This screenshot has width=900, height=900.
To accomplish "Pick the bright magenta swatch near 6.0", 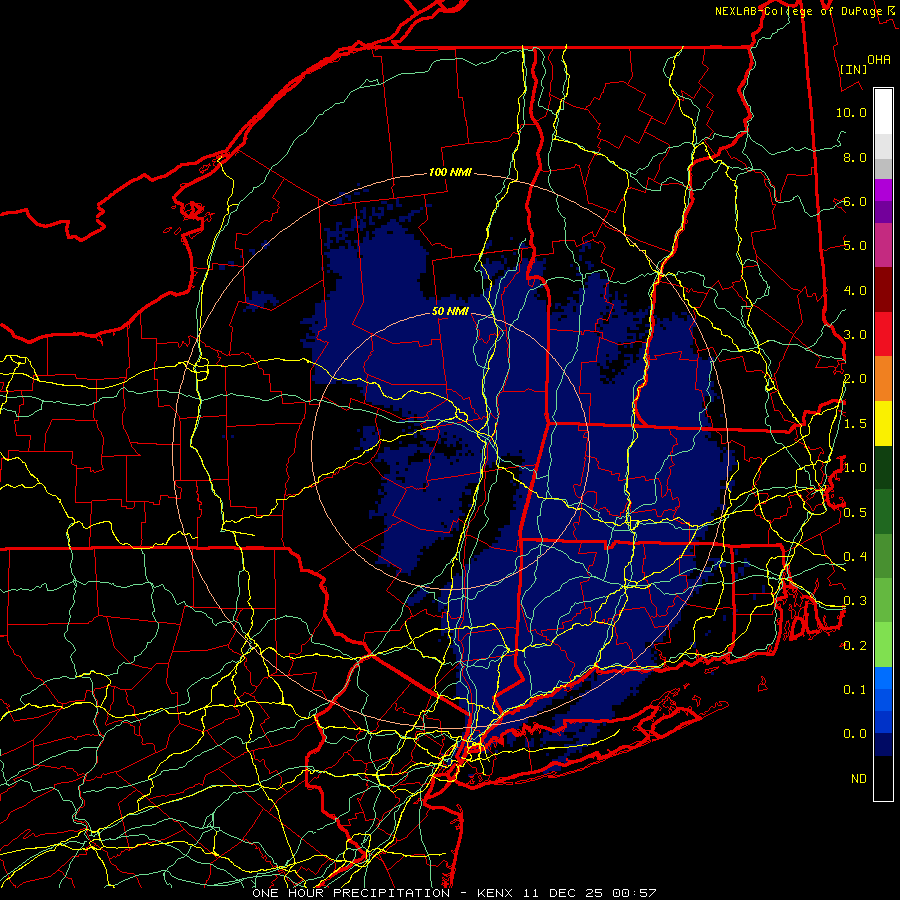I will (x=883, y=190).
